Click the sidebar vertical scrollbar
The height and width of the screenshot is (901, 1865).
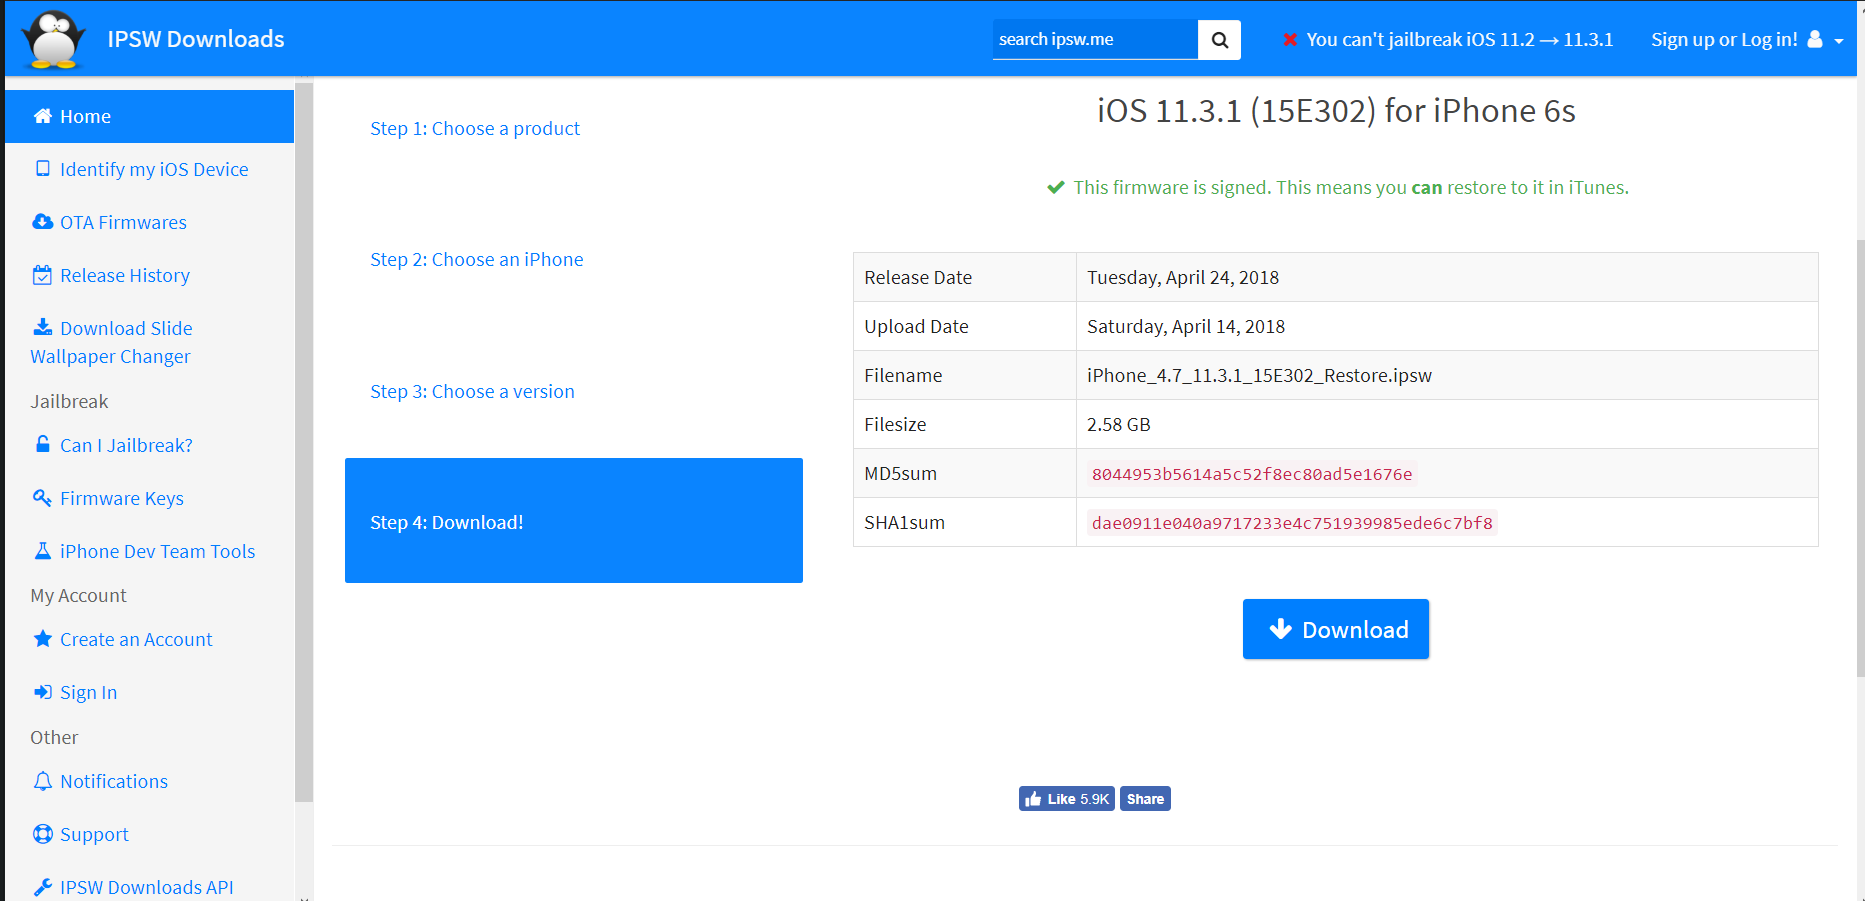pos(304,440)
